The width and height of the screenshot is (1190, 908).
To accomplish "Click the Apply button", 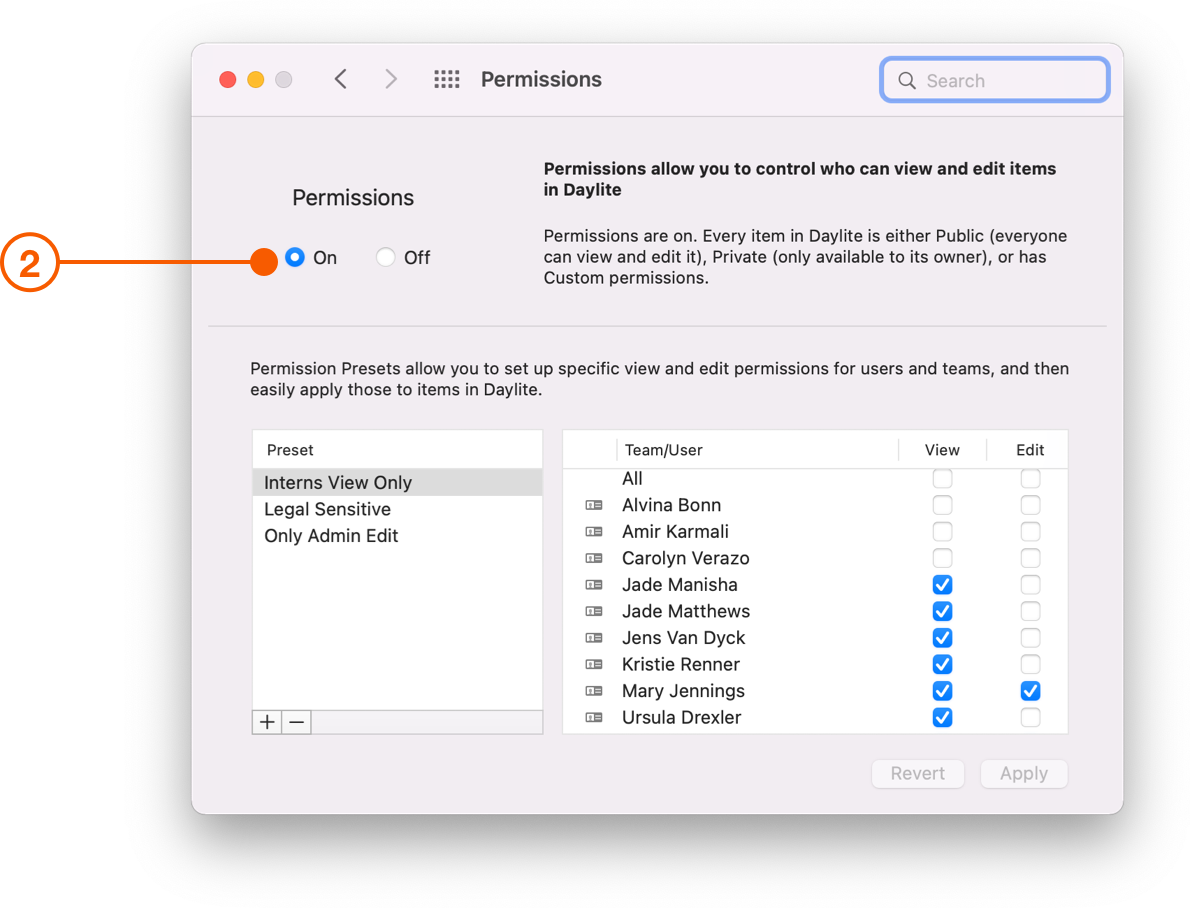I will [1023, 773].
